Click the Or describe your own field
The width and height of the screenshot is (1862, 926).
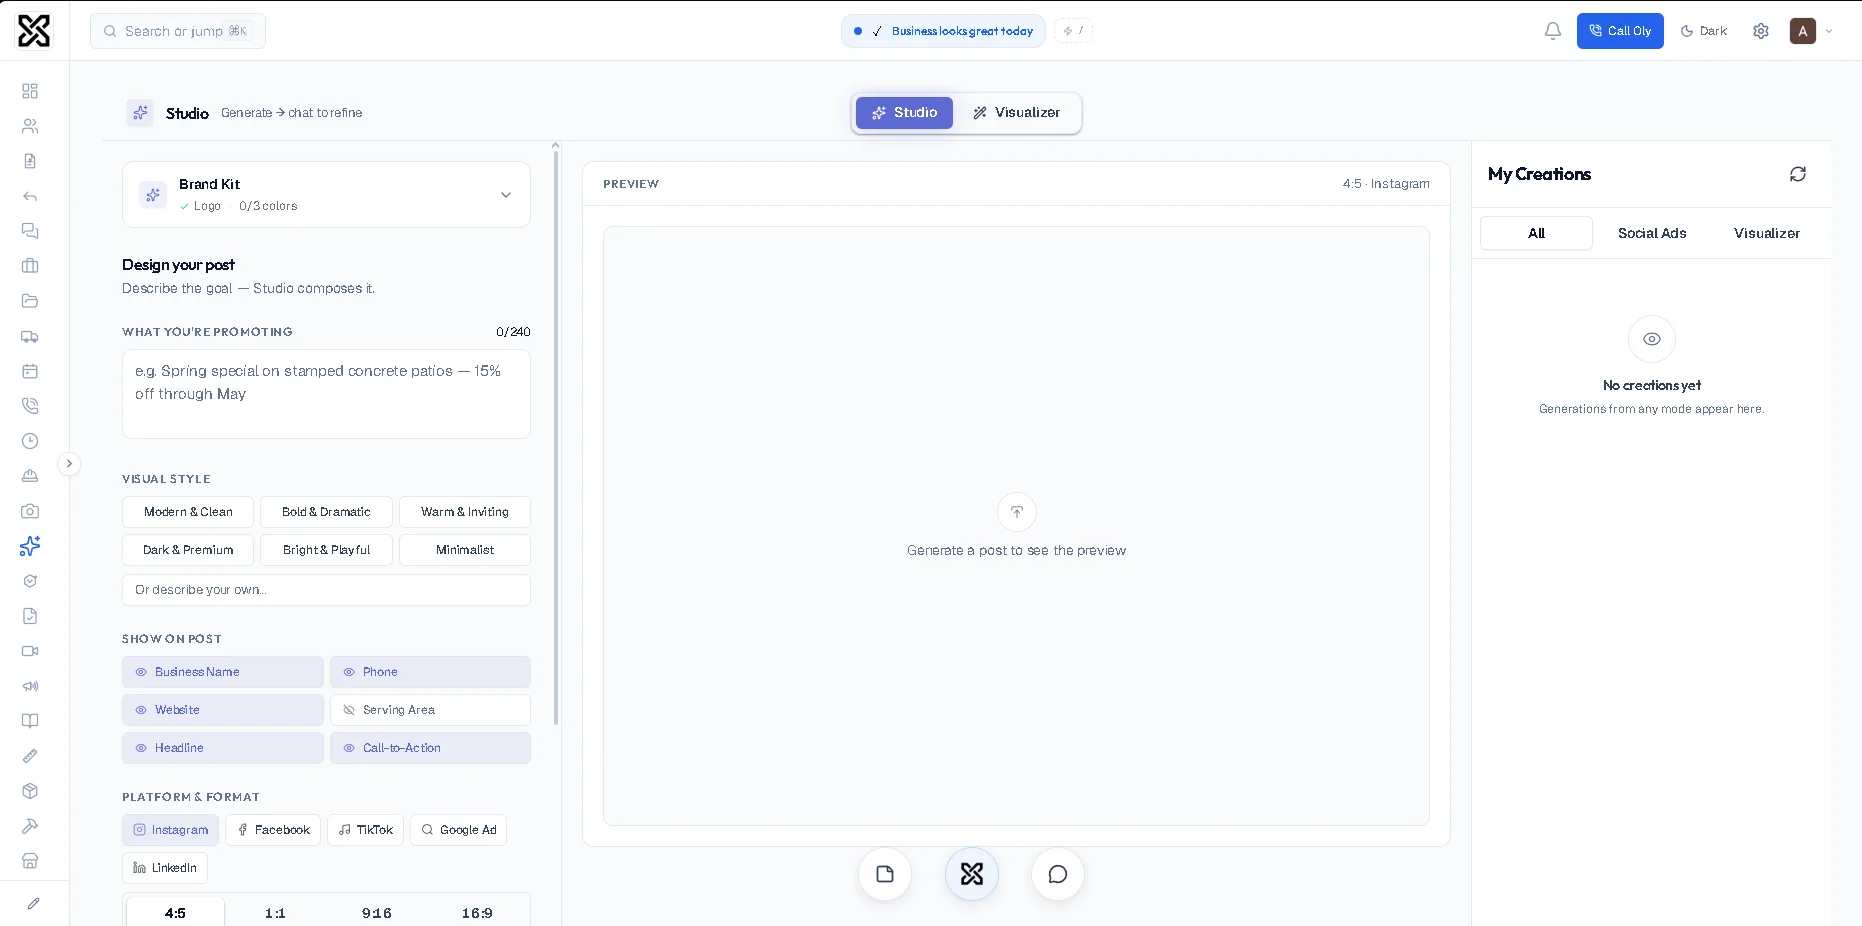coord(326,590)
